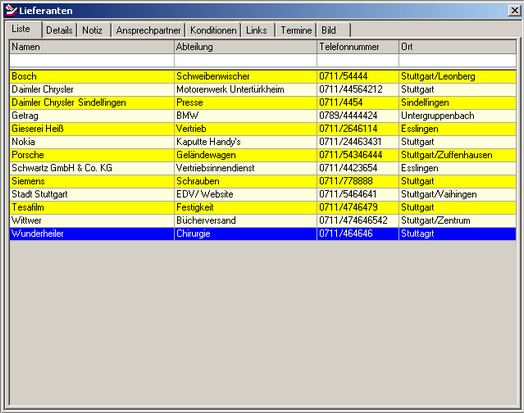Go to the Links tab

(x=257, y=30)
